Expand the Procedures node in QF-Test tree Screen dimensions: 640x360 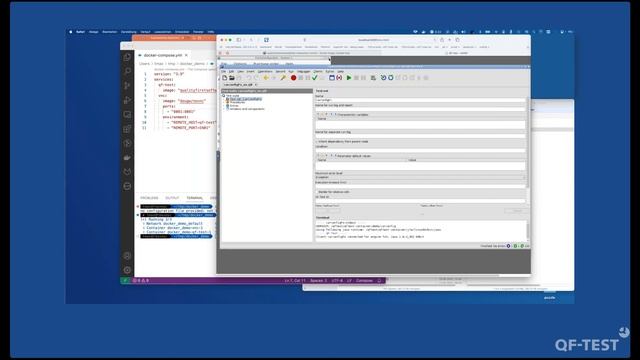click(x=225, y=102)
